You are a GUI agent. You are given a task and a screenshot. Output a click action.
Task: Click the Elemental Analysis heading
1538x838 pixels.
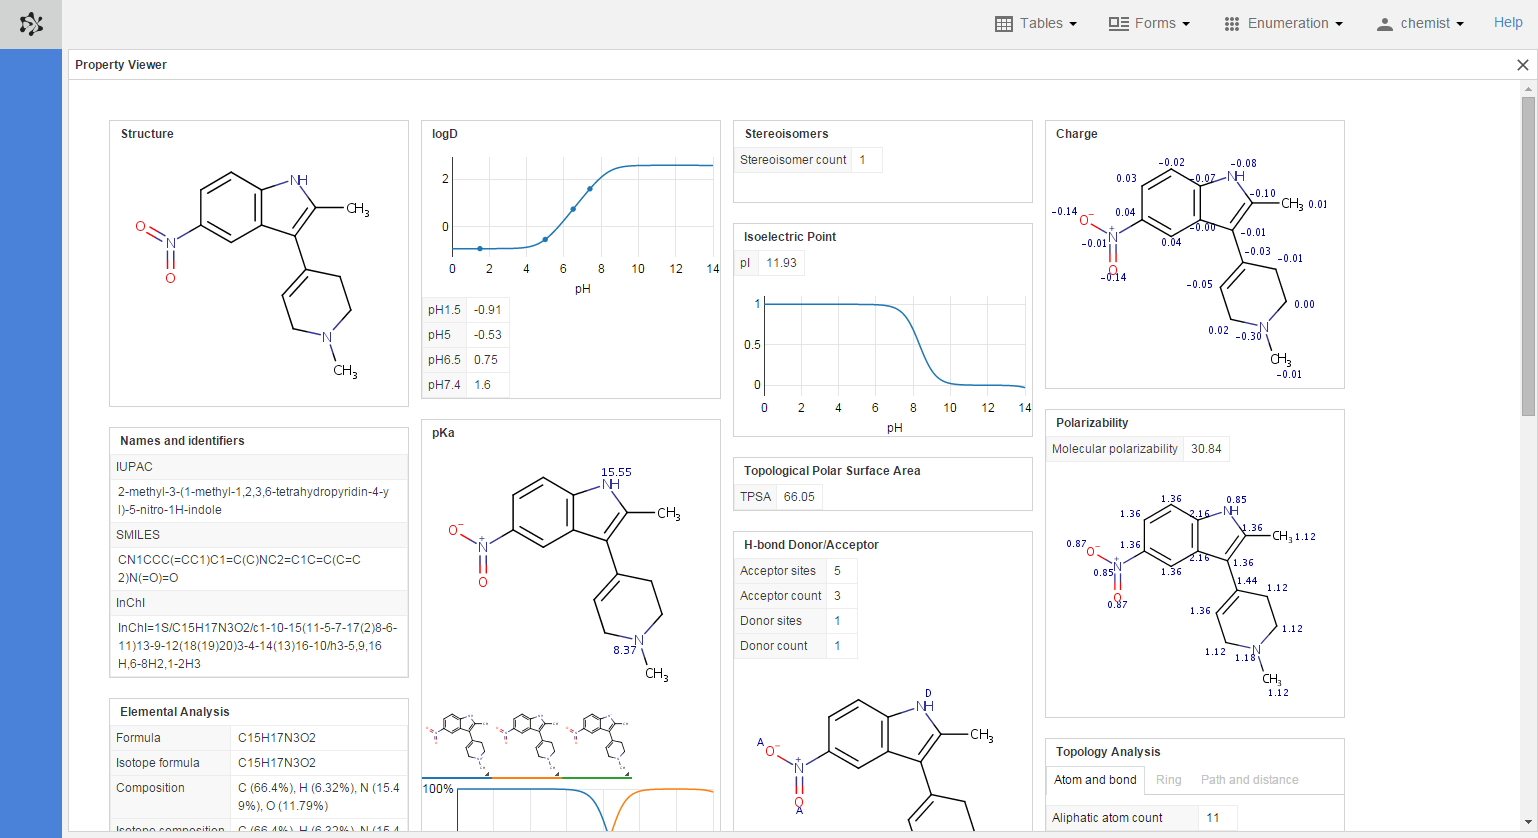(x=175, y=712)
